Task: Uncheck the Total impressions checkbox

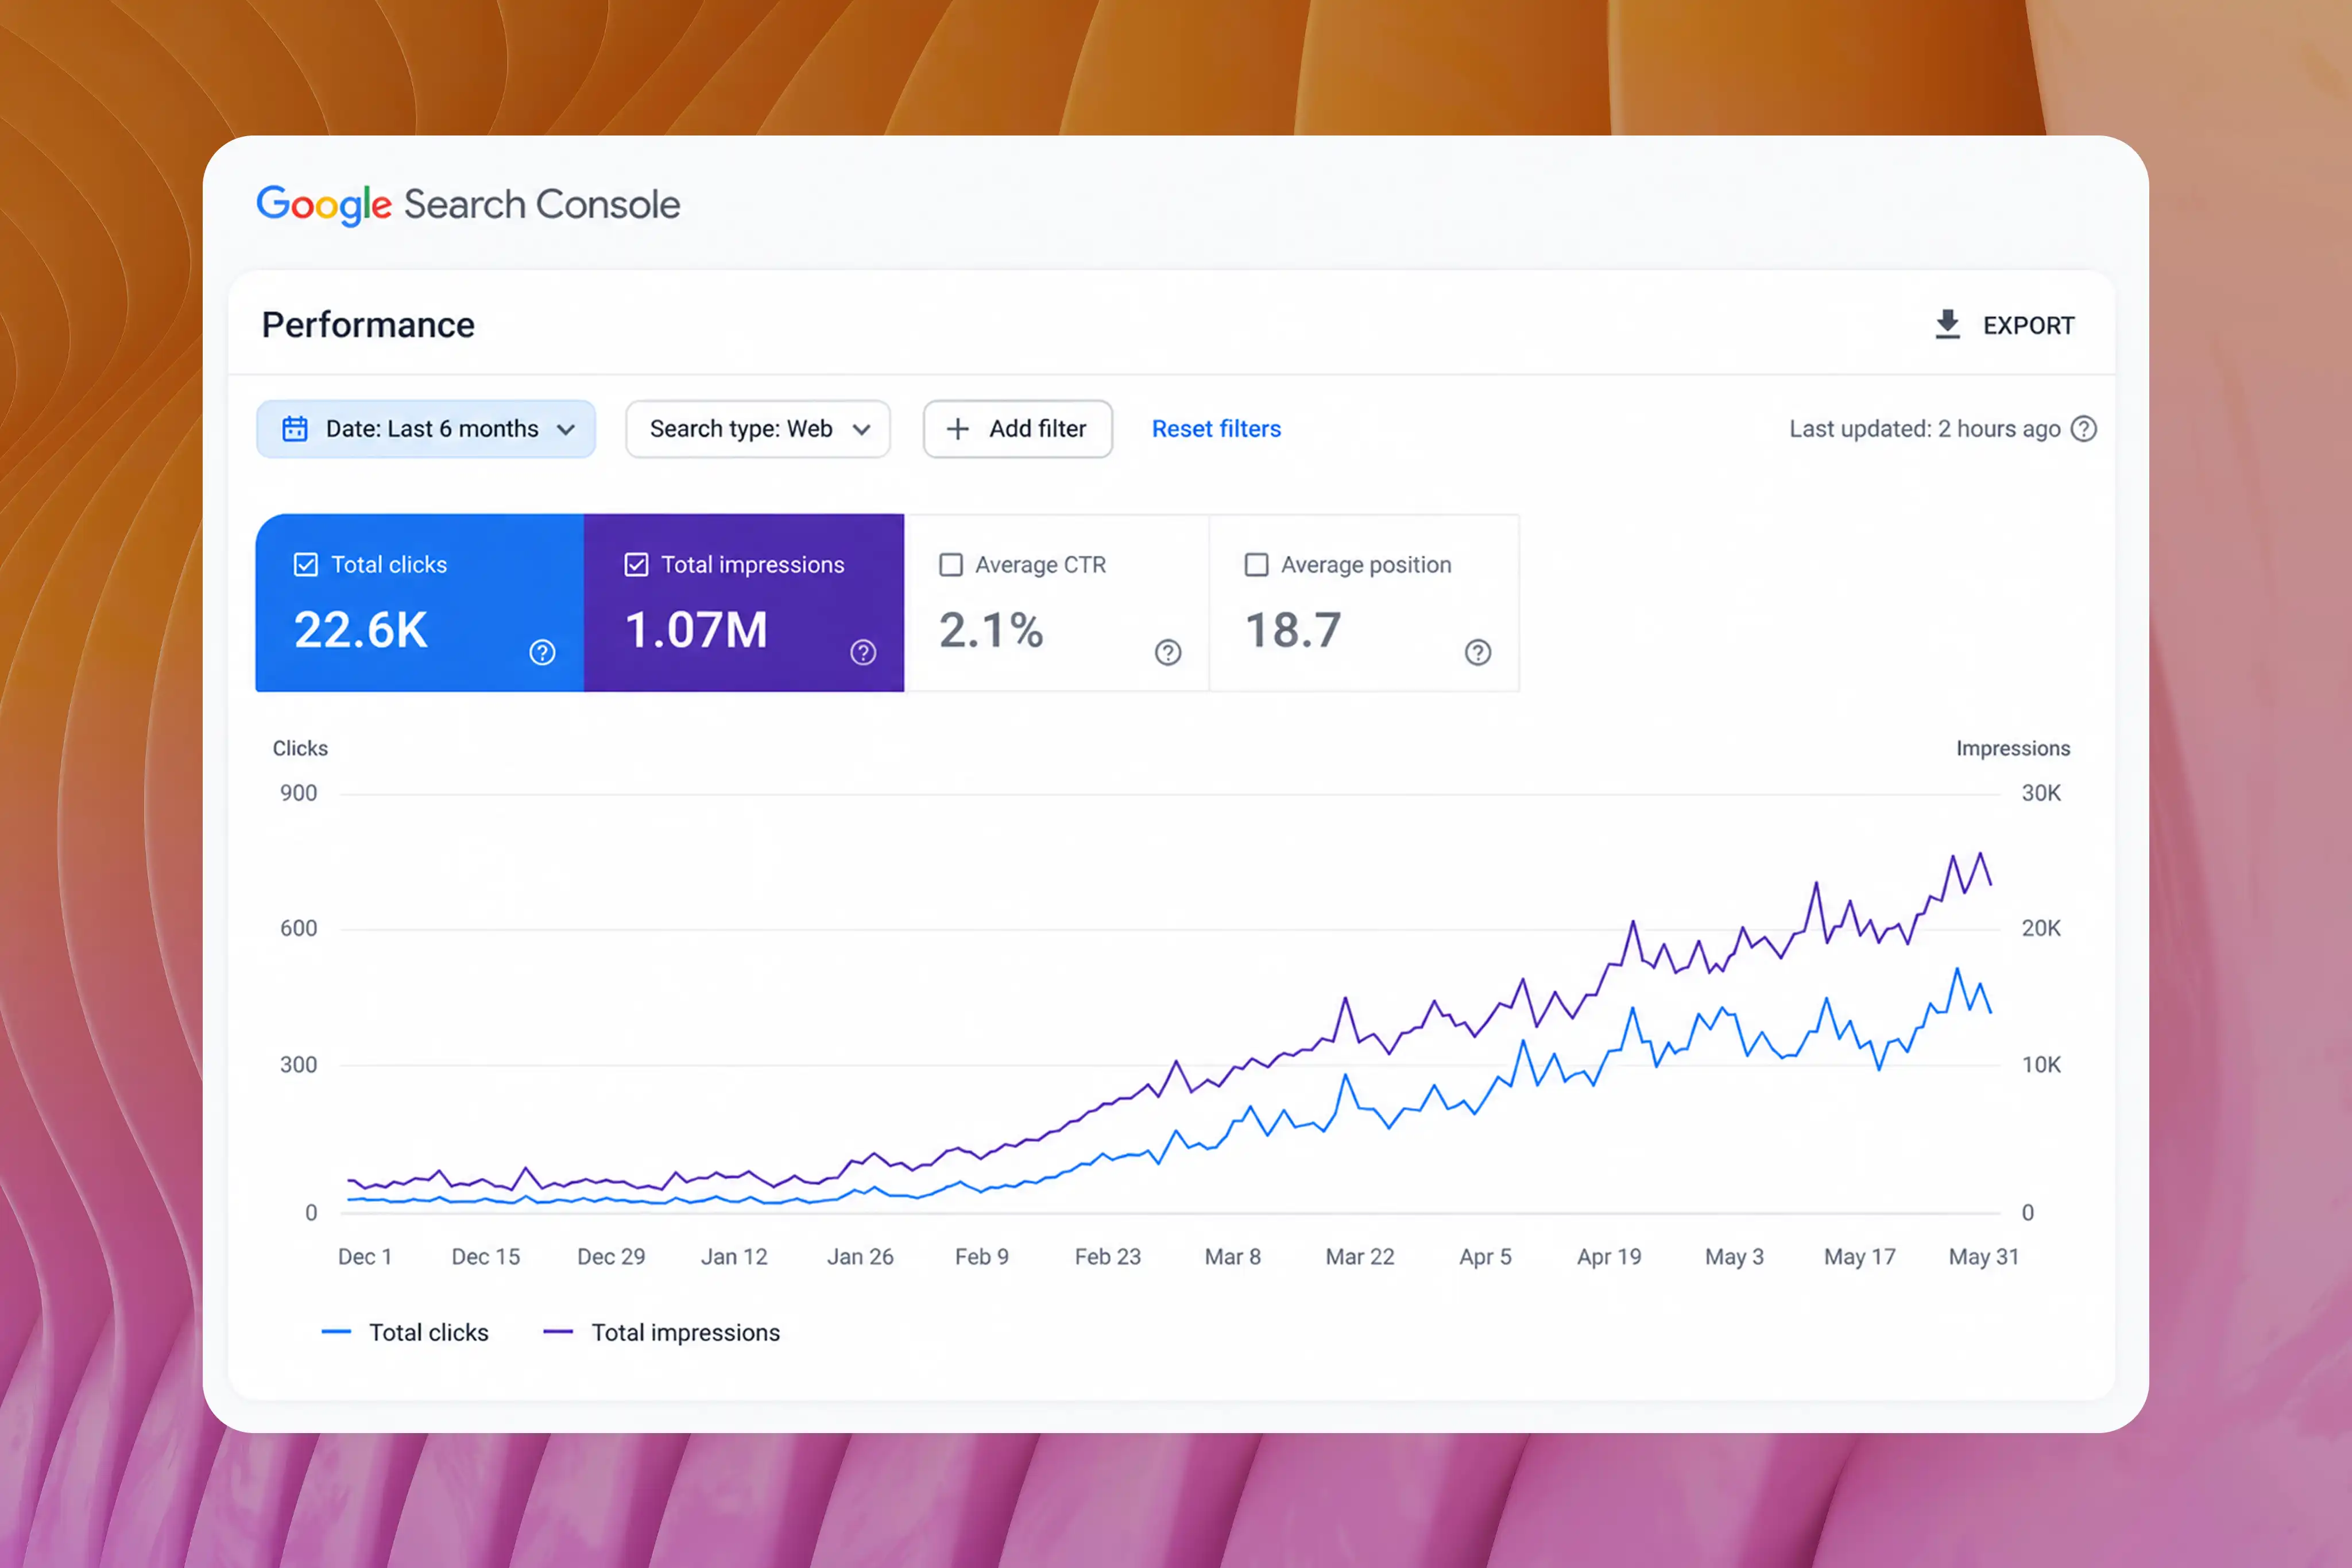Action: click(x=636, y=565)
